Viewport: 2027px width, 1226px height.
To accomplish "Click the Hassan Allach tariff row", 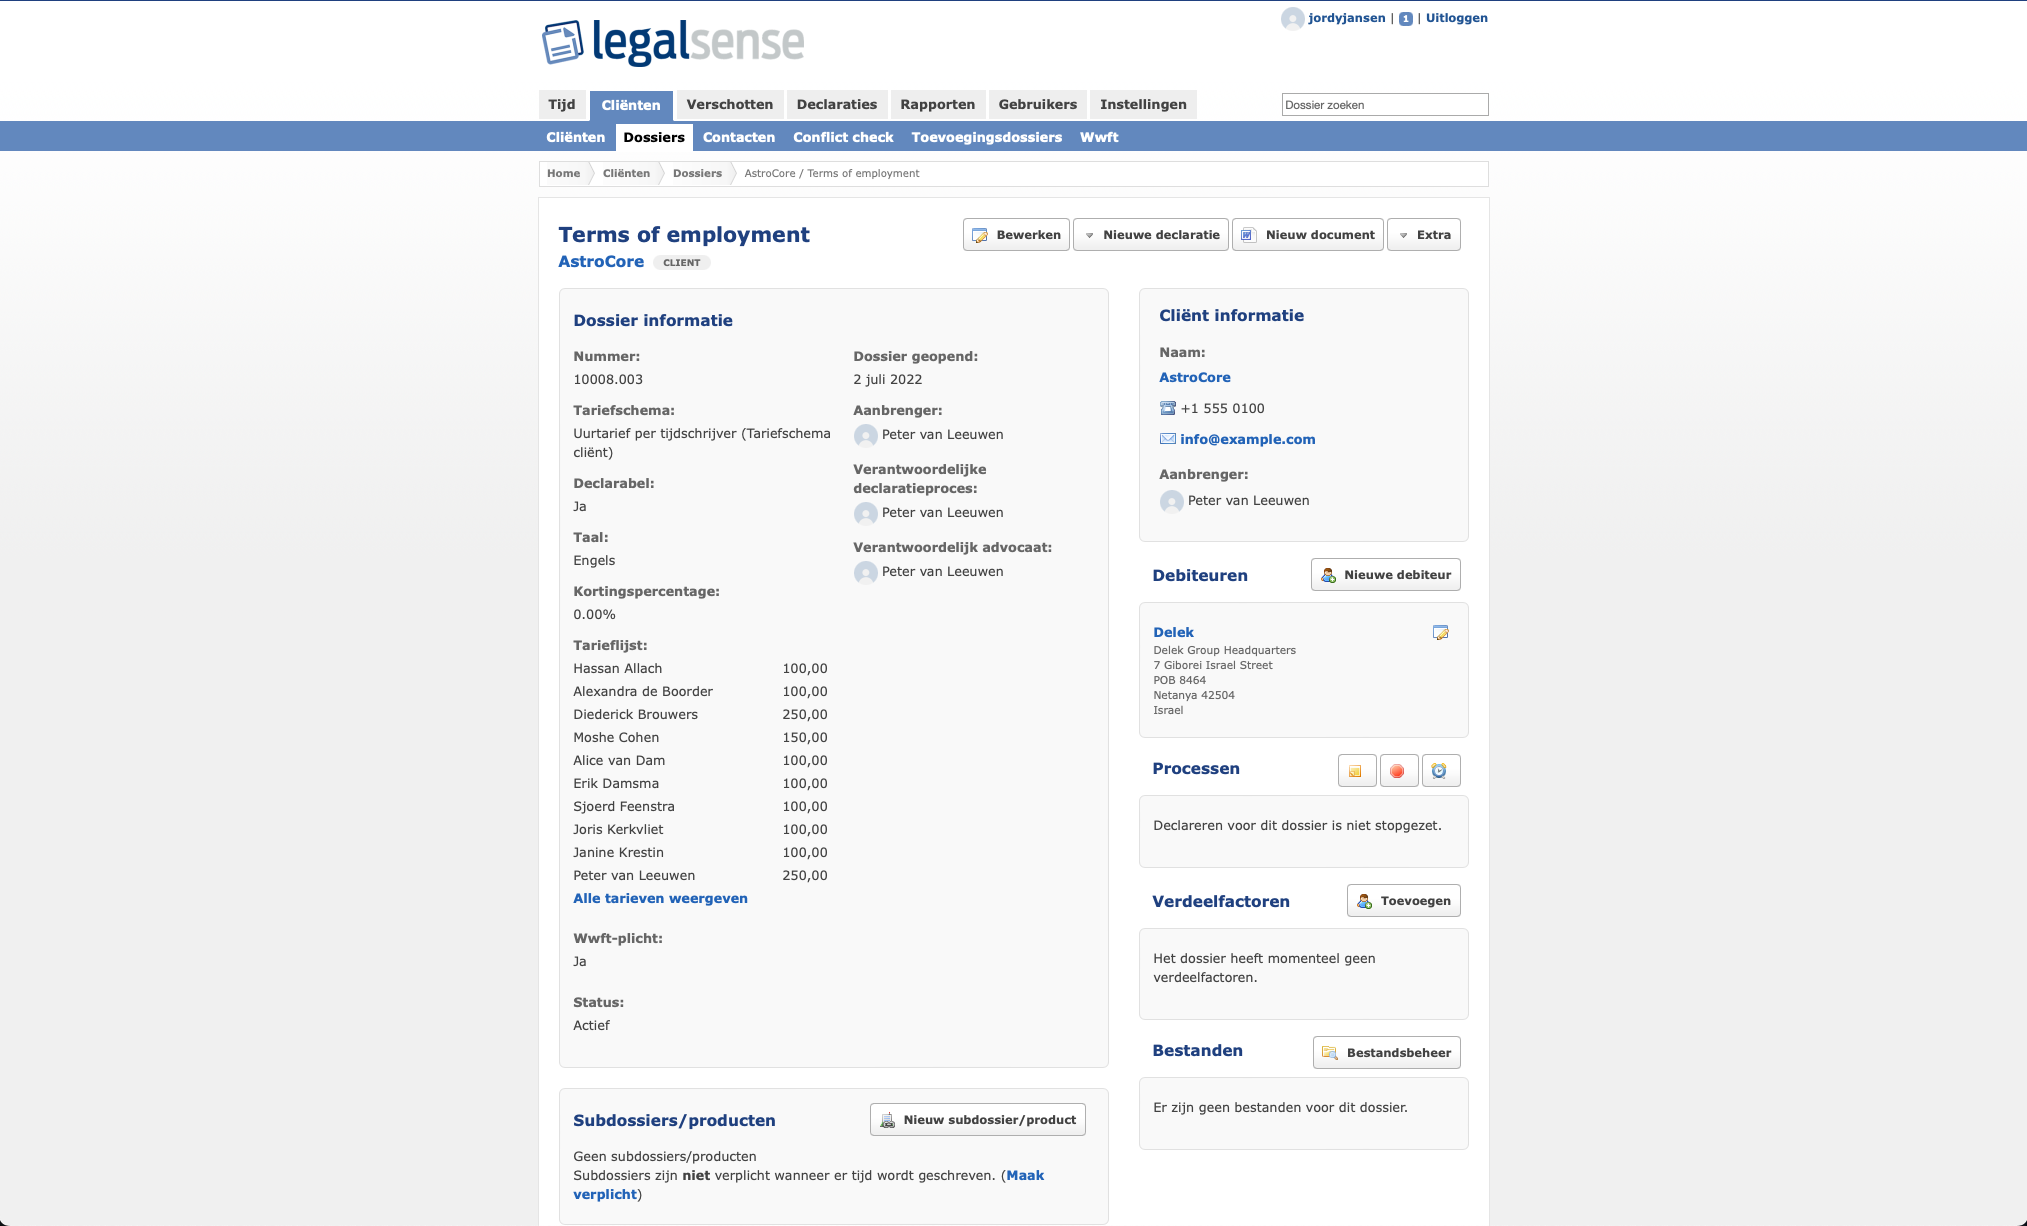I will [x=700, y=669].
